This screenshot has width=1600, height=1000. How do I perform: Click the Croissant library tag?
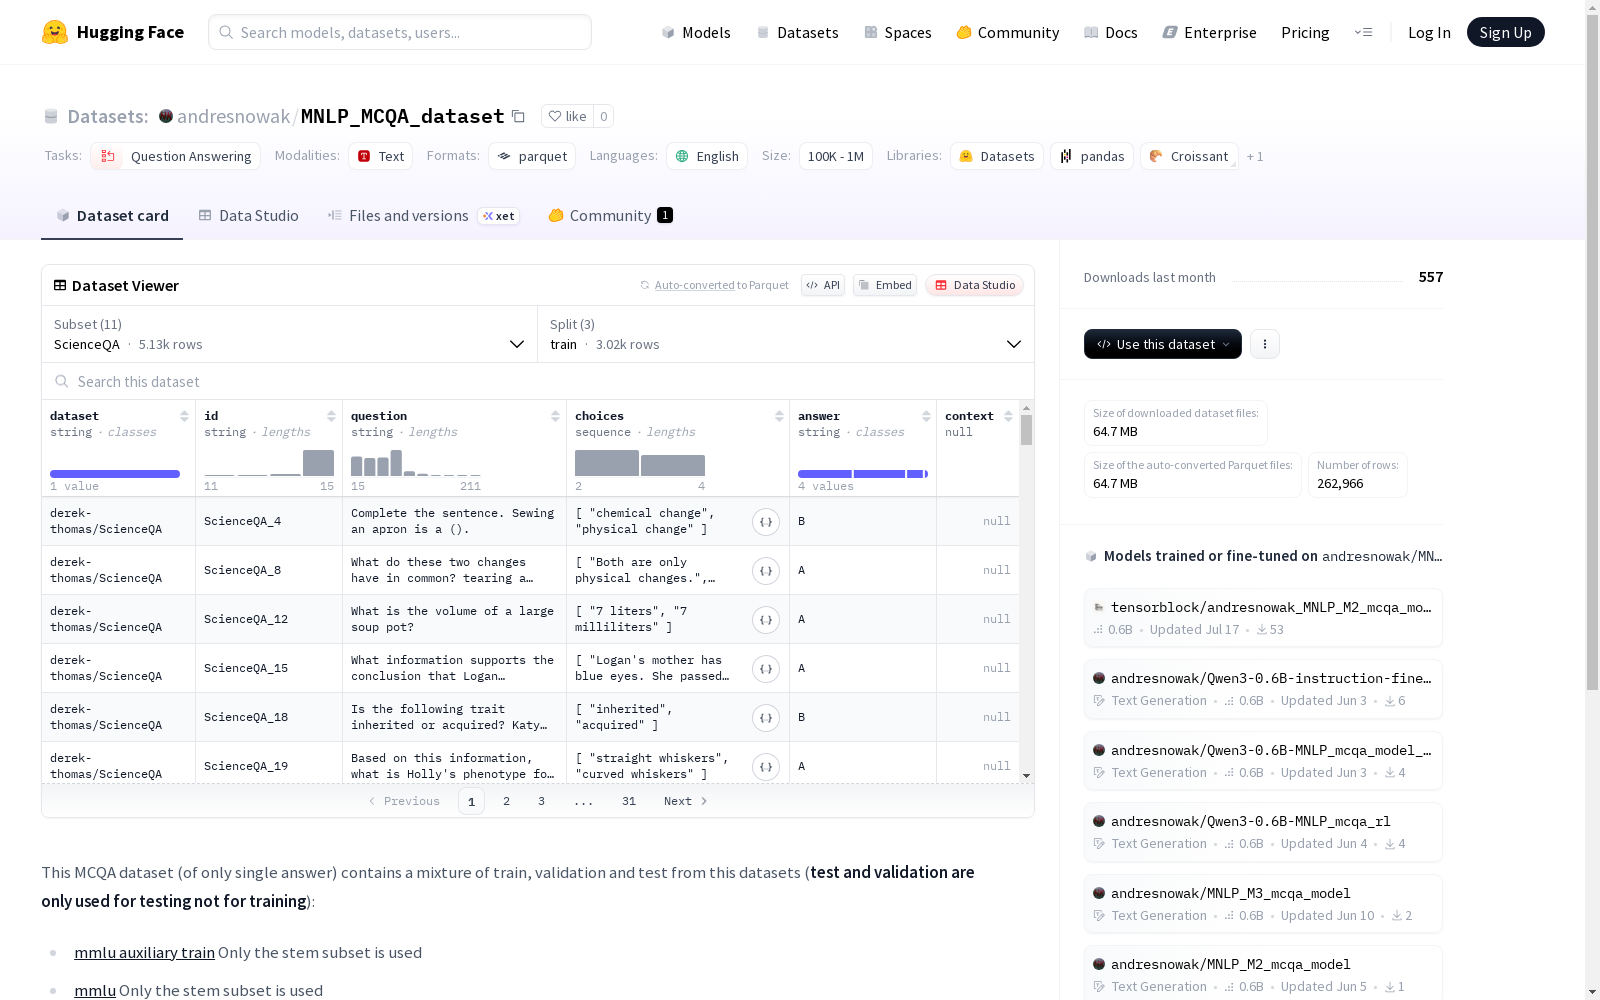click(x=1189, y=156)
